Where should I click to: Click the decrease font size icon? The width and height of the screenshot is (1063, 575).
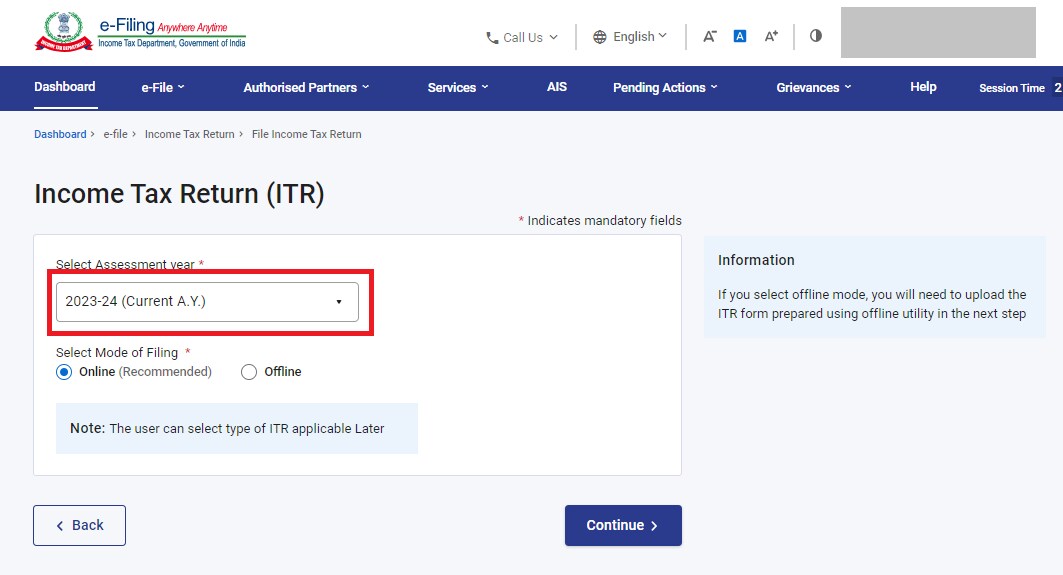[x=709, y=36]
